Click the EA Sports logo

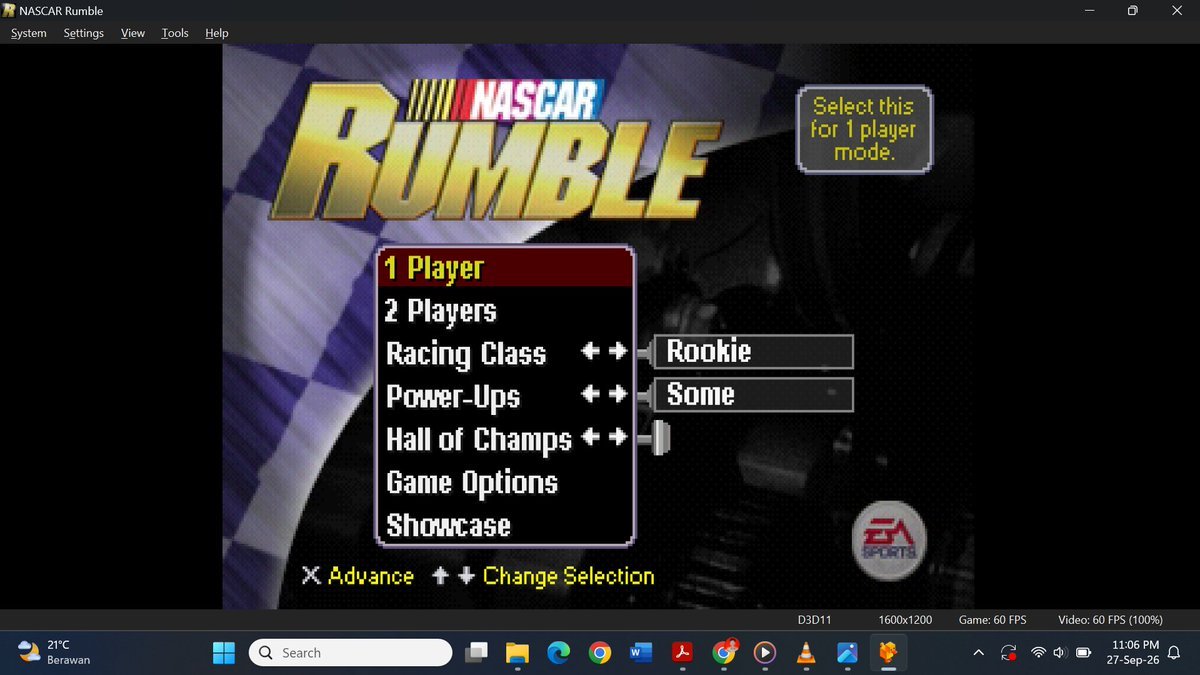(889, 542)
